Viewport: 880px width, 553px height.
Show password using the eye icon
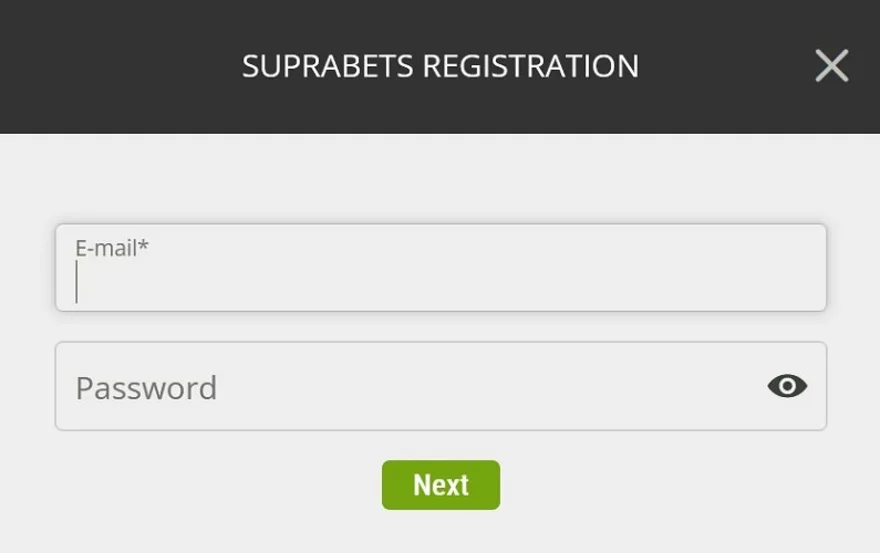[x=787, y=386]
